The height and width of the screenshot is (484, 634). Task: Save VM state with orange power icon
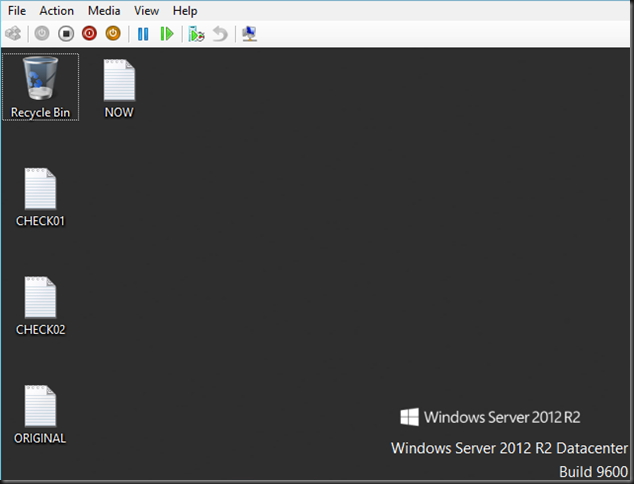point(113,34)
